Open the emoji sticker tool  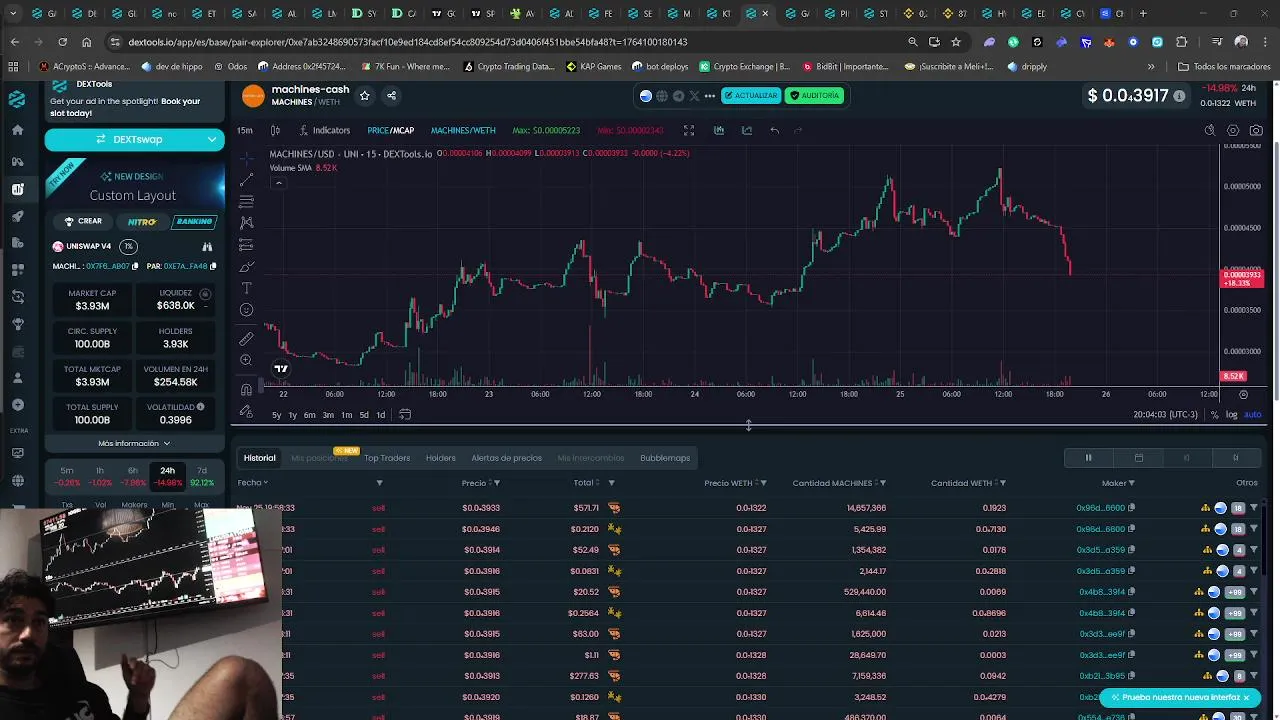pos(246,310)
